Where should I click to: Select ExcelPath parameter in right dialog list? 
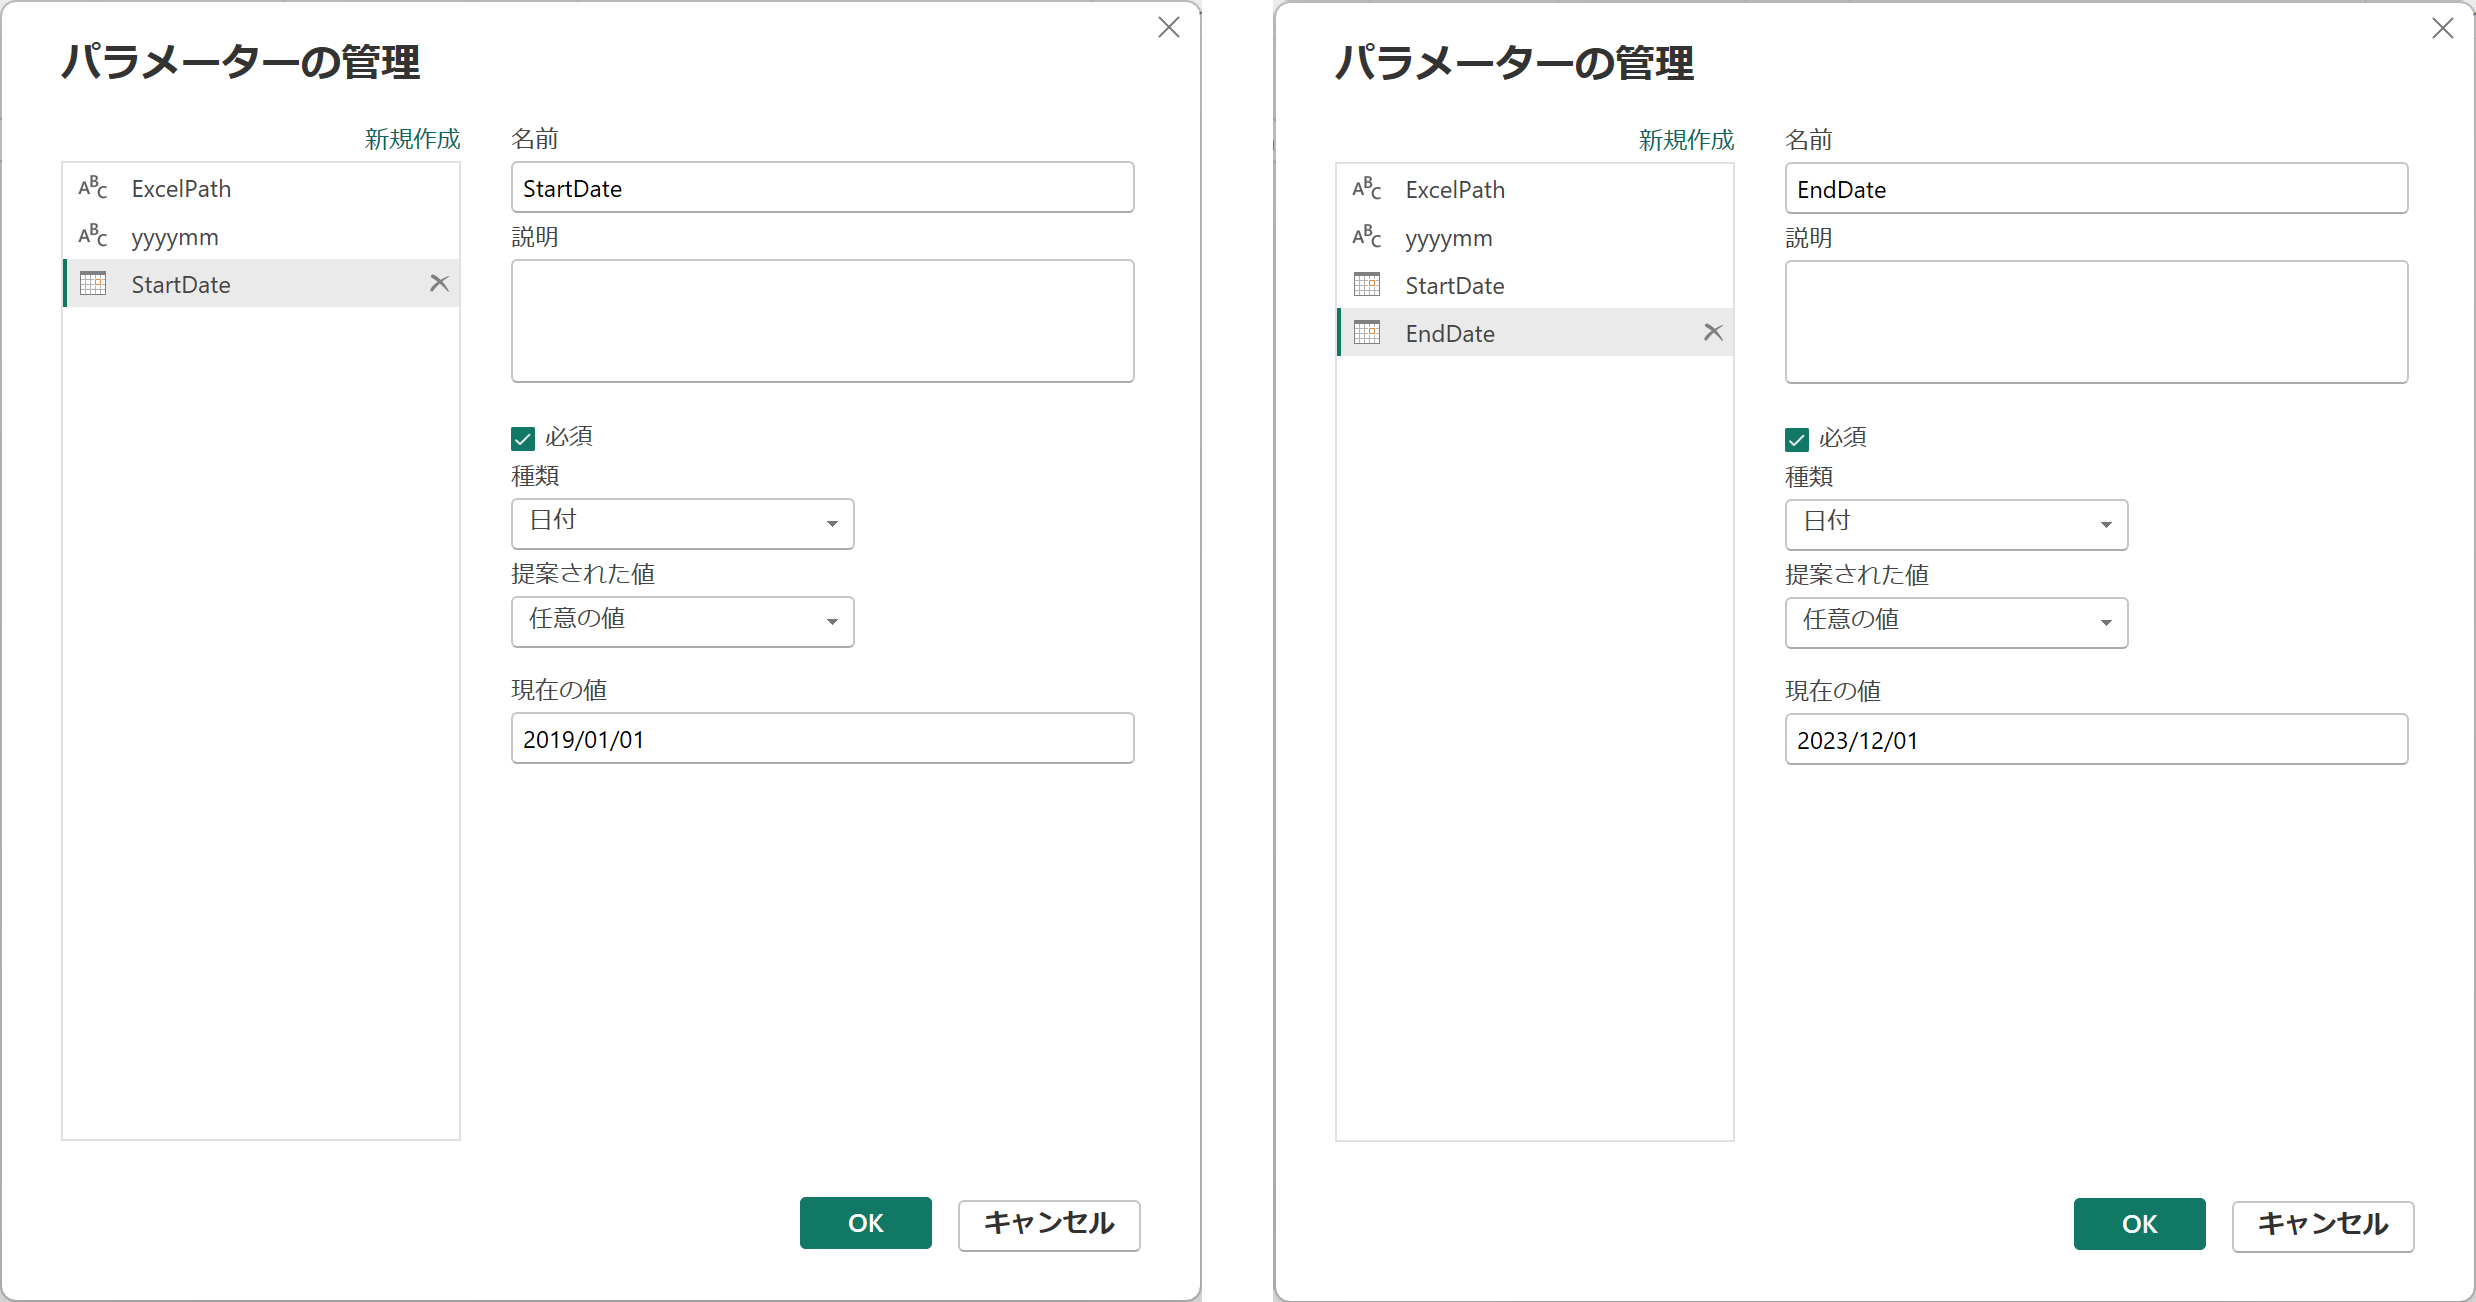[x=1455, y=190]
